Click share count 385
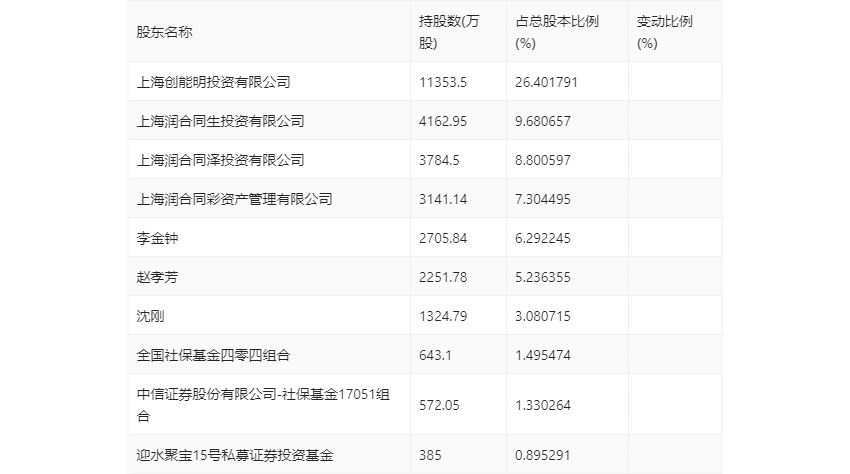 point(430,455)
